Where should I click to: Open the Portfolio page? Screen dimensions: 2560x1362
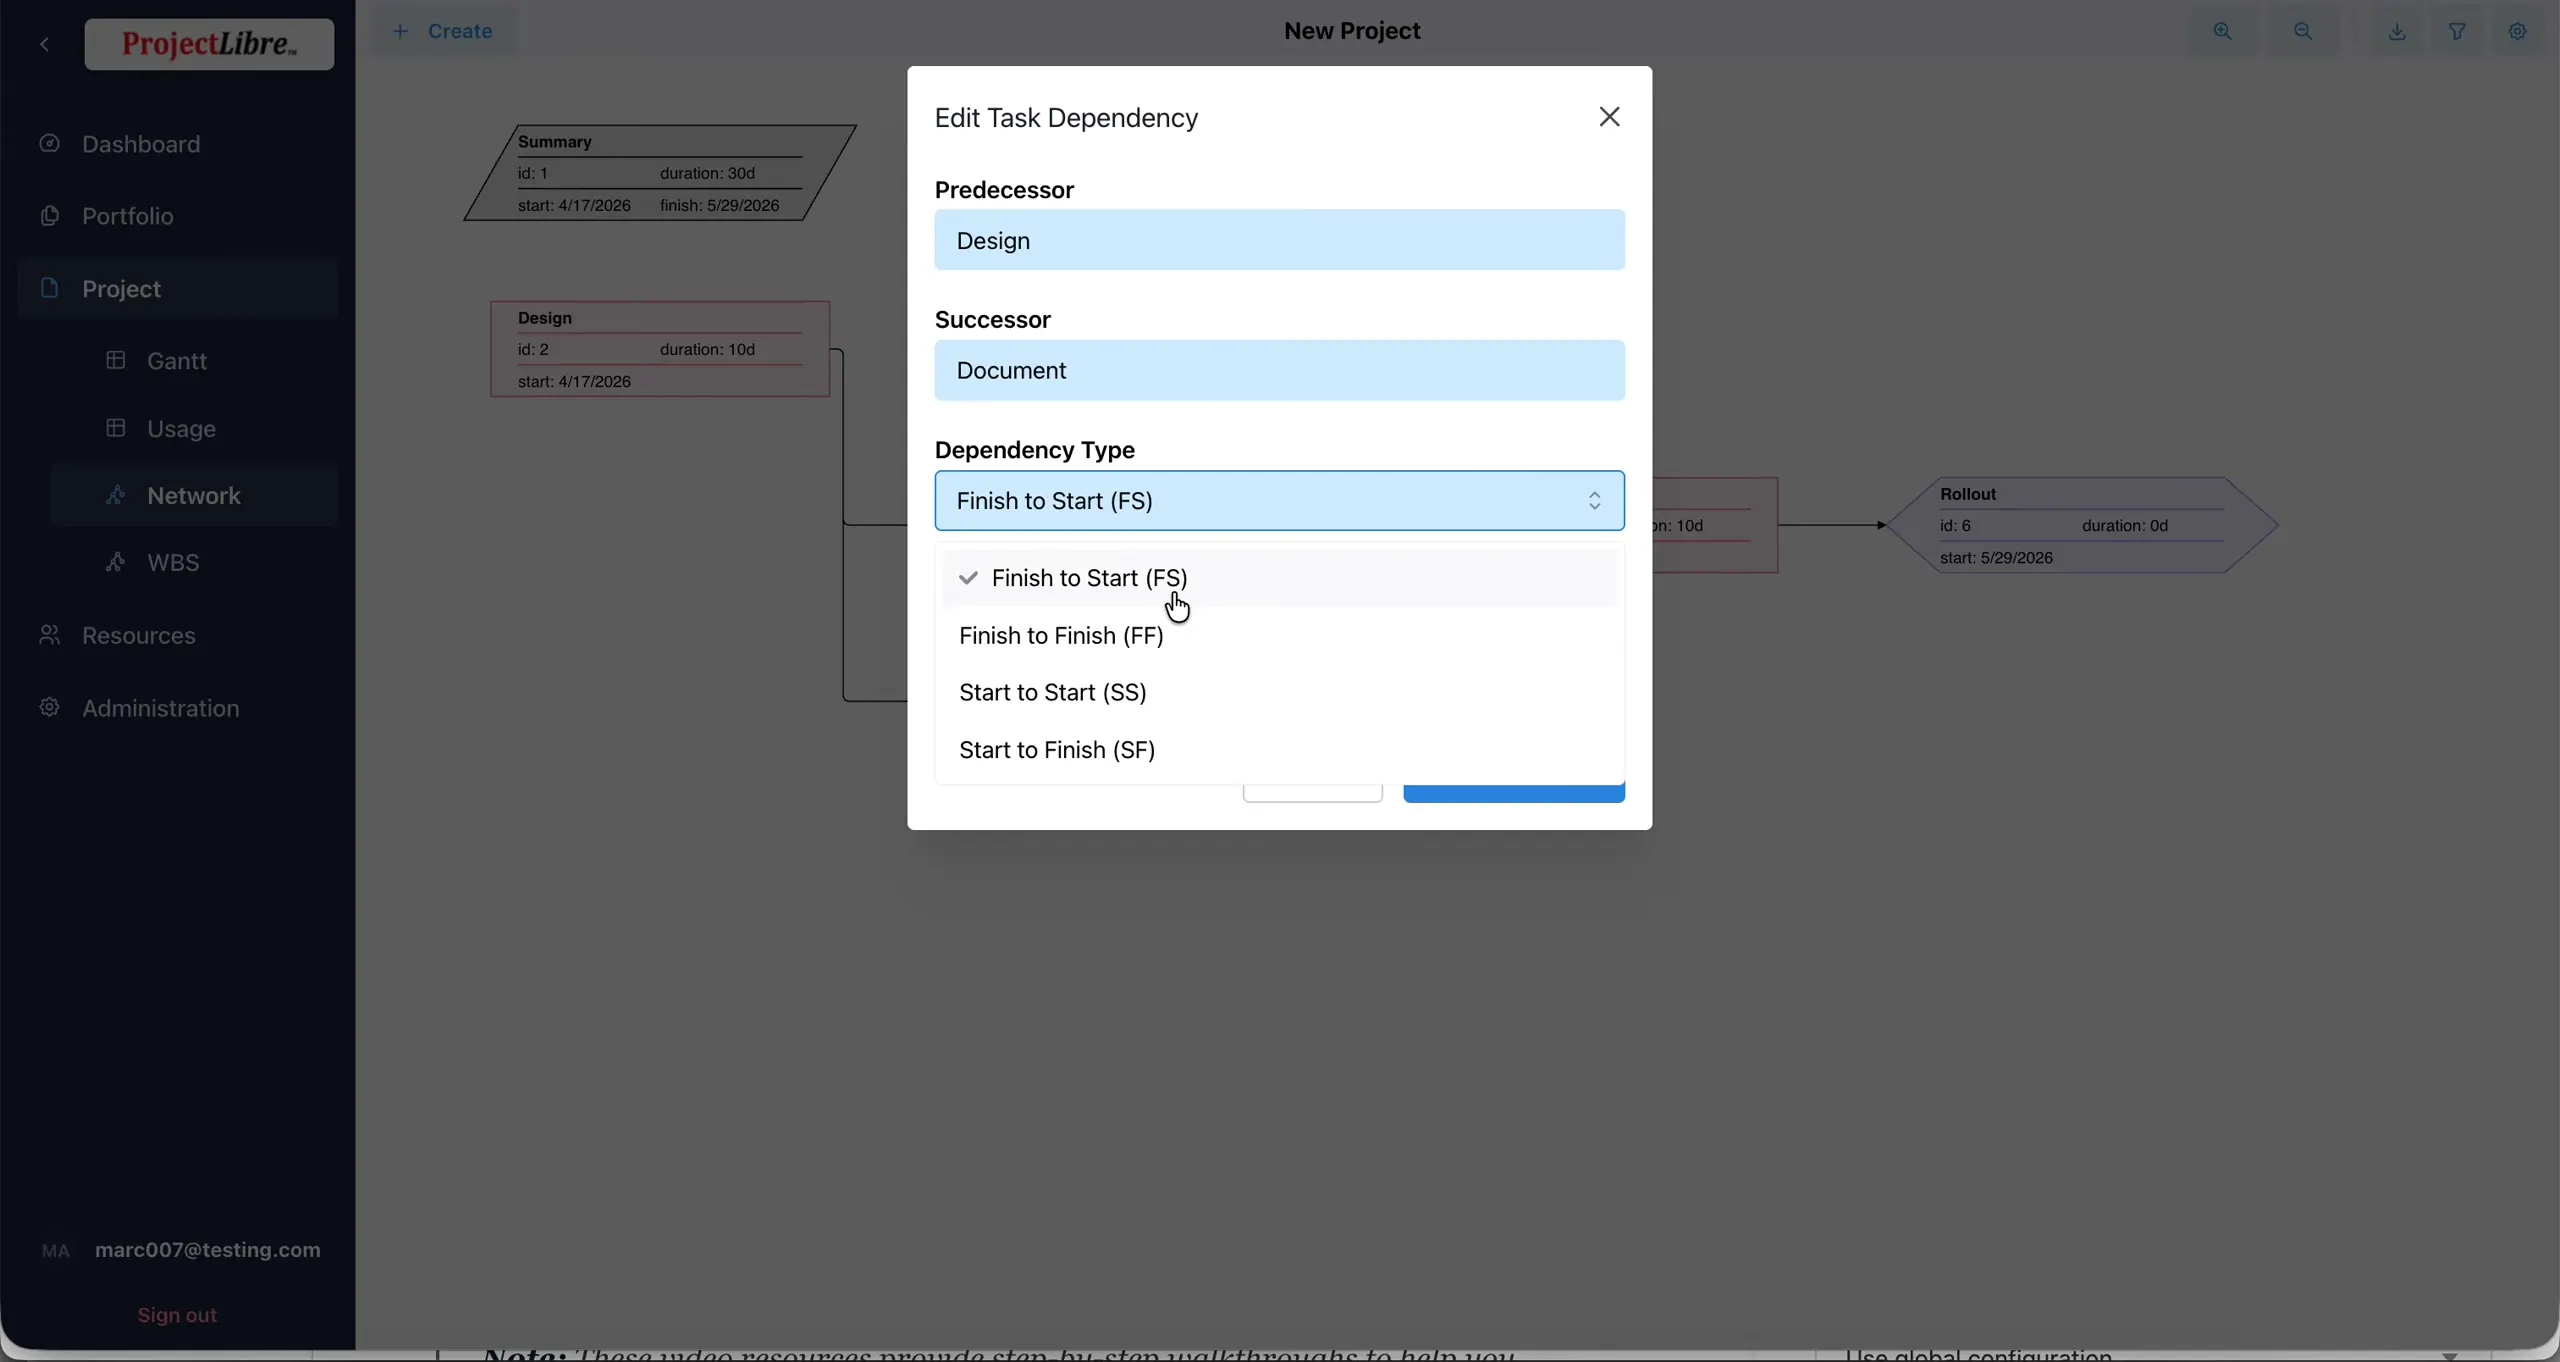tap(128, 216)
